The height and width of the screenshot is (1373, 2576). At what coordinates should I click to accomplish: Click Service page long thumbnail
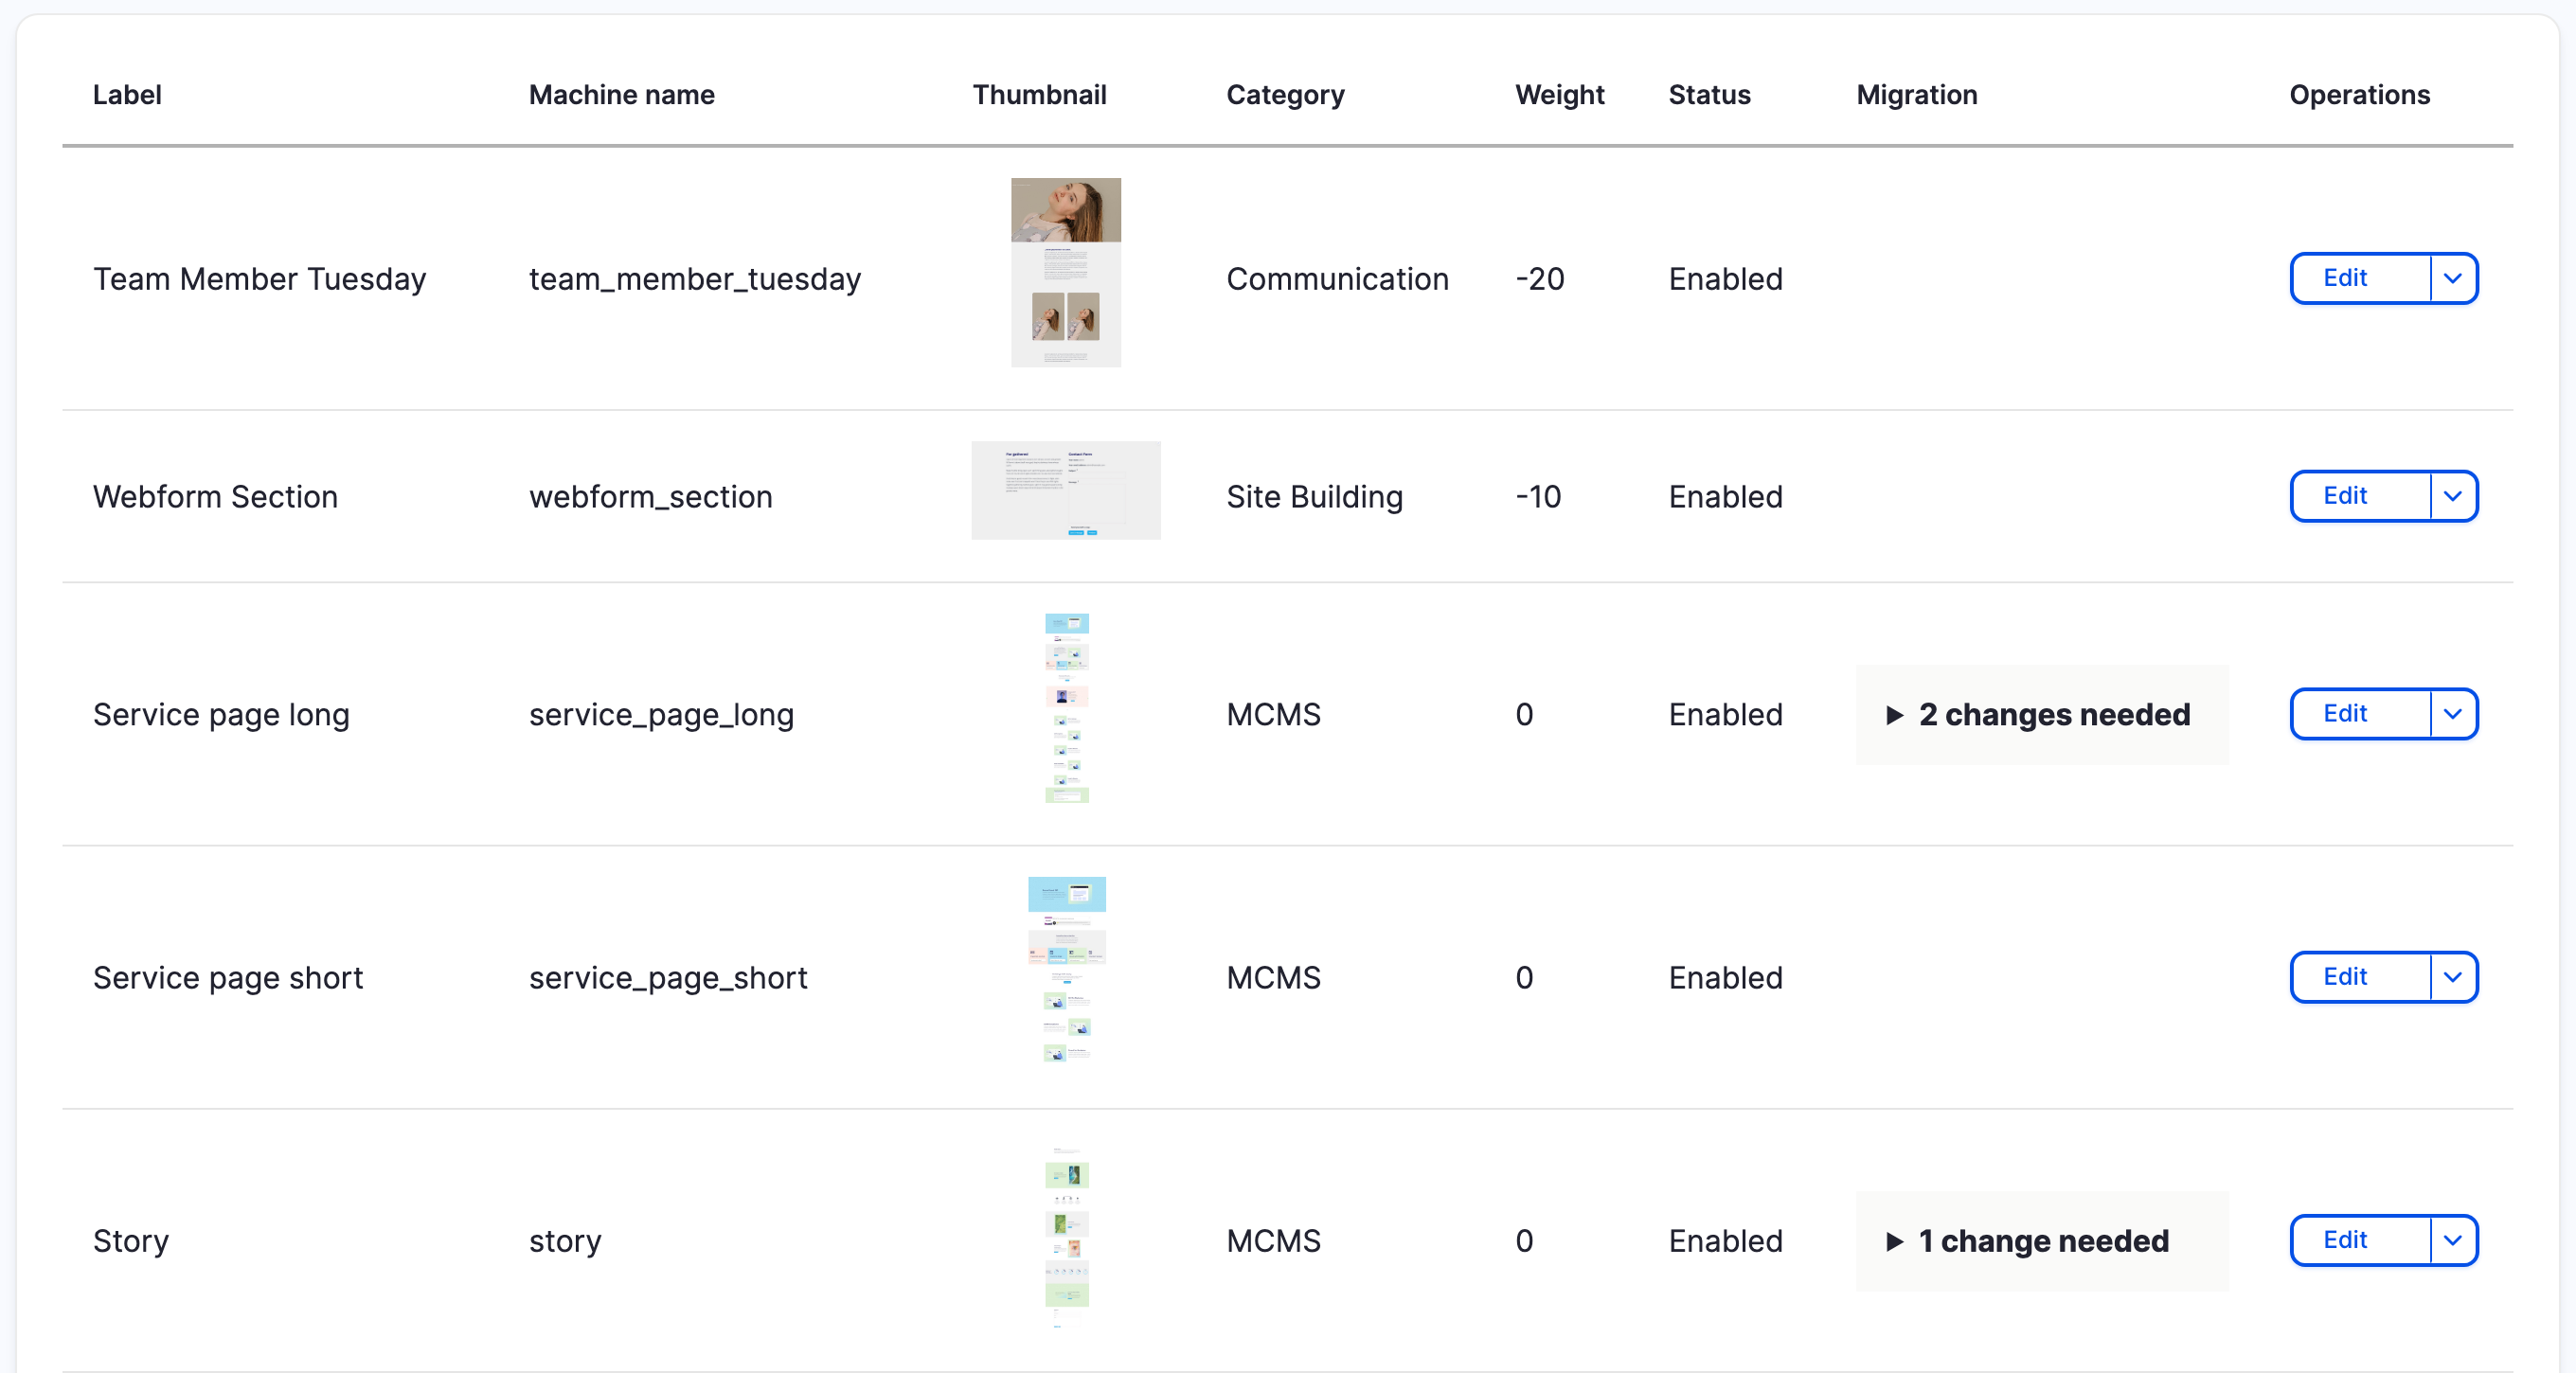[x=1067, y=708]
